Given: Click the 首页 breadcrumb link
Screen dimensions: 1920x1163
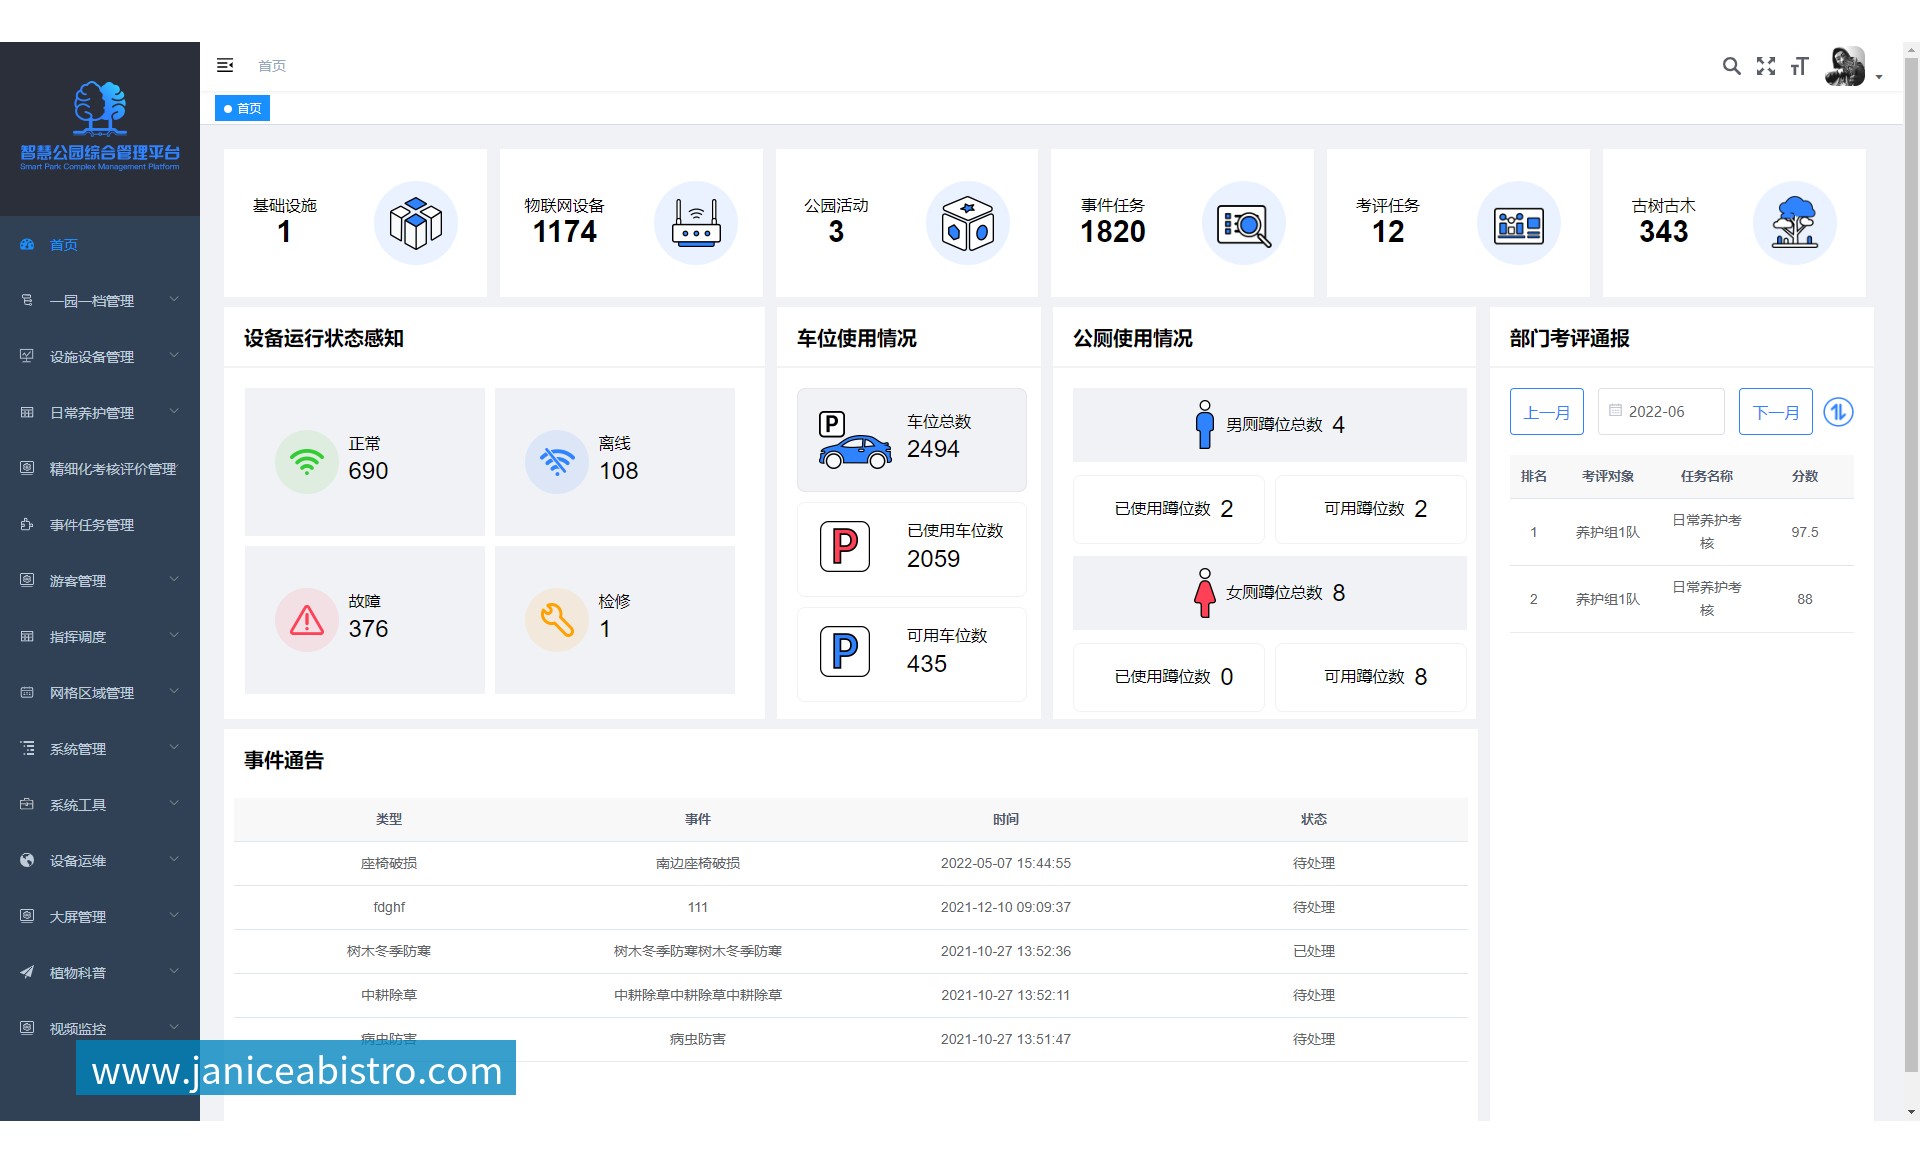Looking at the screenshot, I should pyautogui.click(x=272, y=66).
